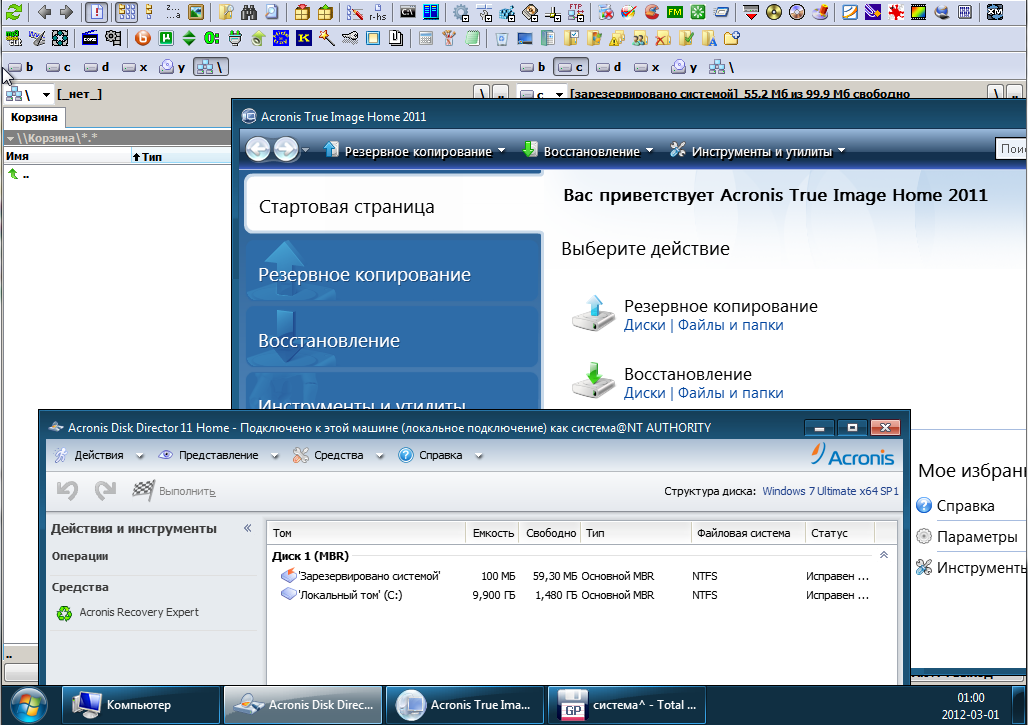Screen dimensions: 1028x725
Task: Click the binoculars search icon in toolbar
Action: tap(248, 12)
